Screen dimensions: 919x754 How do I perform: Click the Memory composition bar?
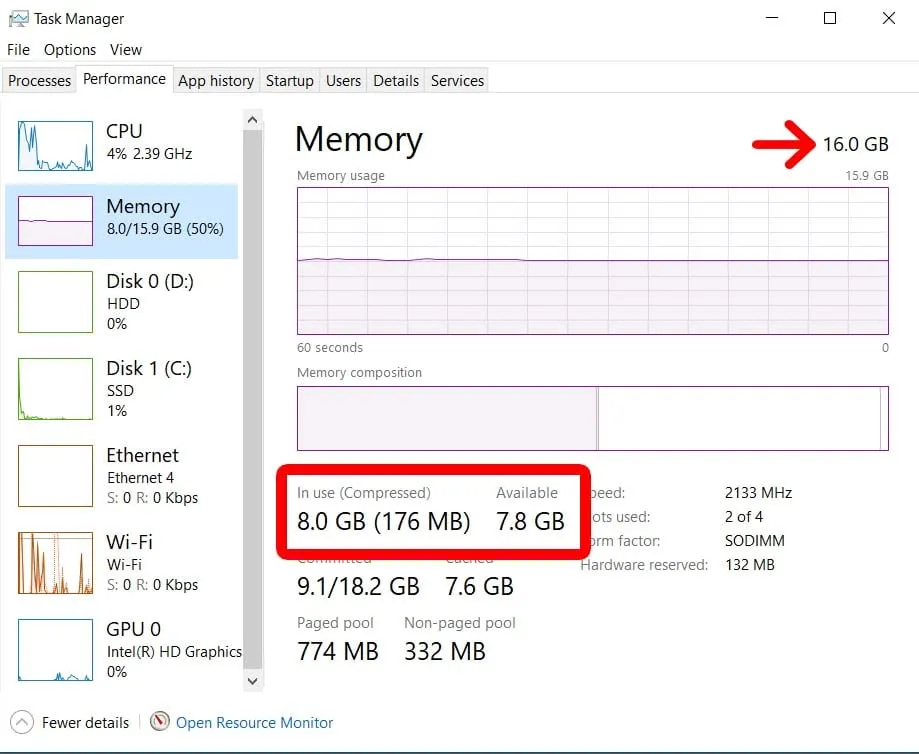(592, 418)
